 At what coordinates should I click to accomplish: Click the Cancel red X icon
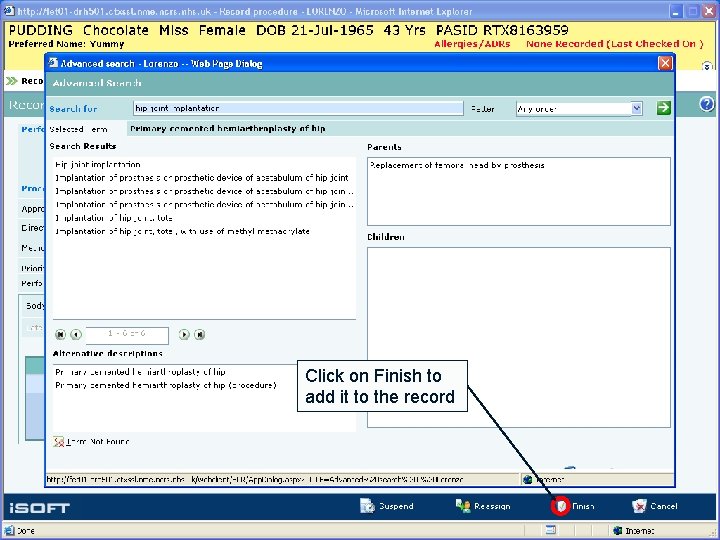pyautogui.click(x=639, y=506)
